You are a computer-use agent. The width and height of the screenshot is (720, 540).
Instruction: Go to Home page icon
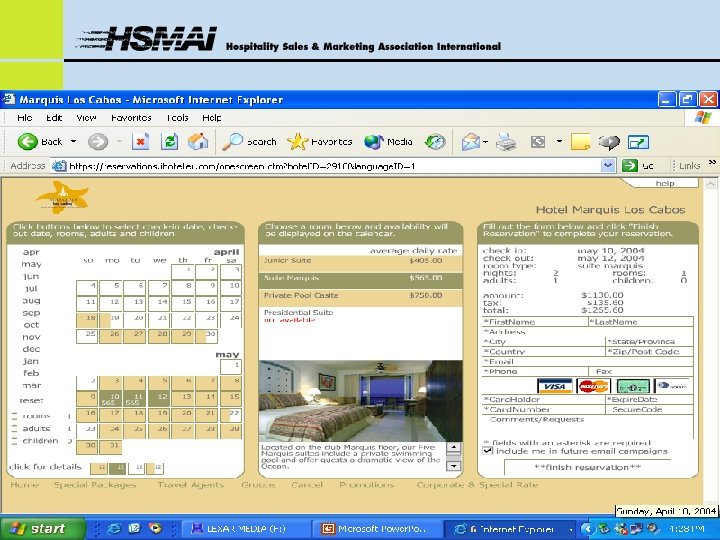coord(198,141)
